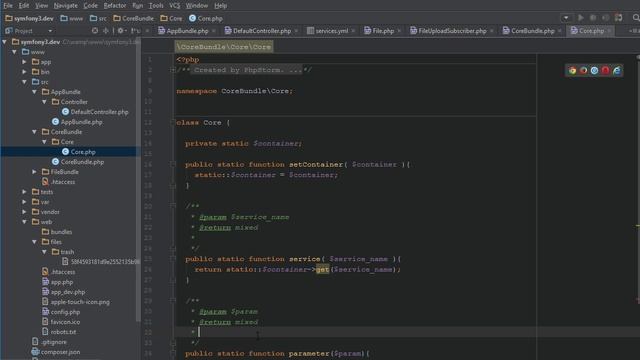Collapse the AppBundle folder
The image size is (640, 360).
[x=35, y=92]
